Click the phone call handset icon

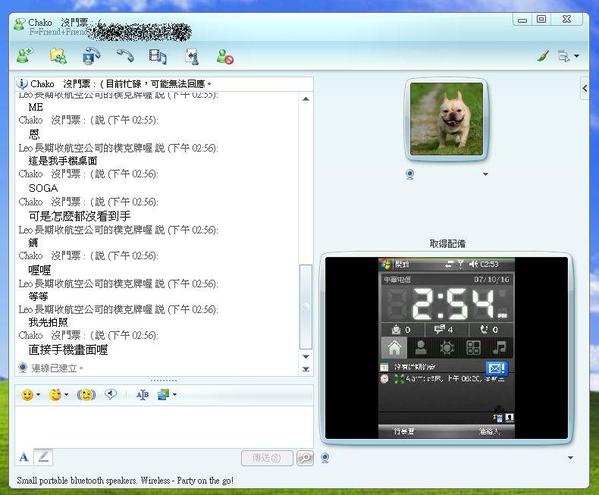coord(125,57)
